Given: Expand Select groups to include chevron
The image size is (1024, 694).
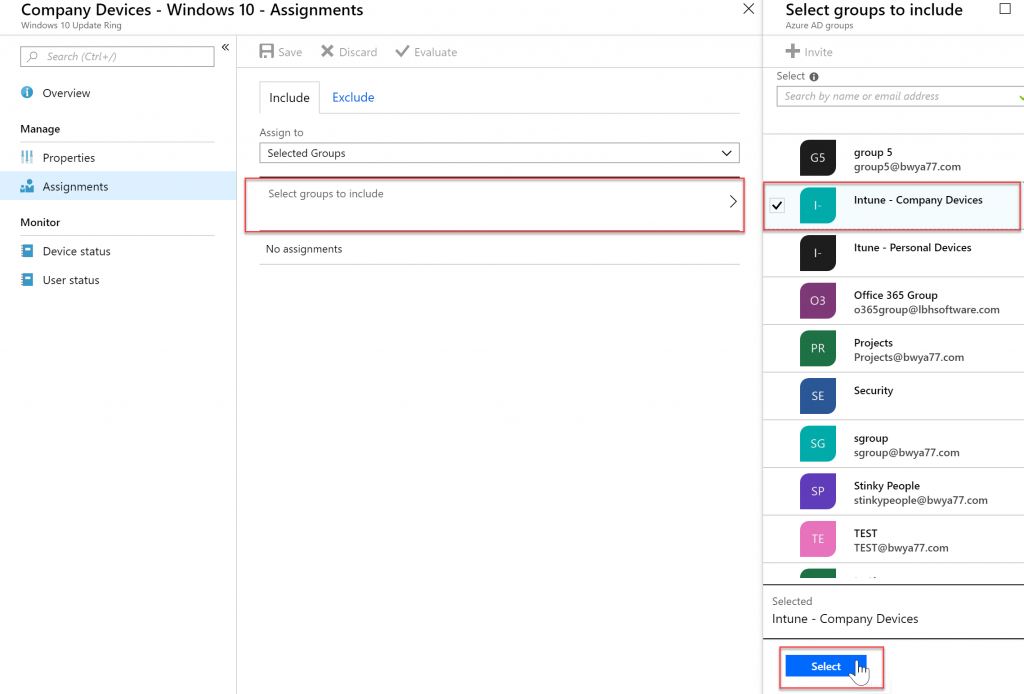Looking at the screenshot, I should (x=733, y=201).
